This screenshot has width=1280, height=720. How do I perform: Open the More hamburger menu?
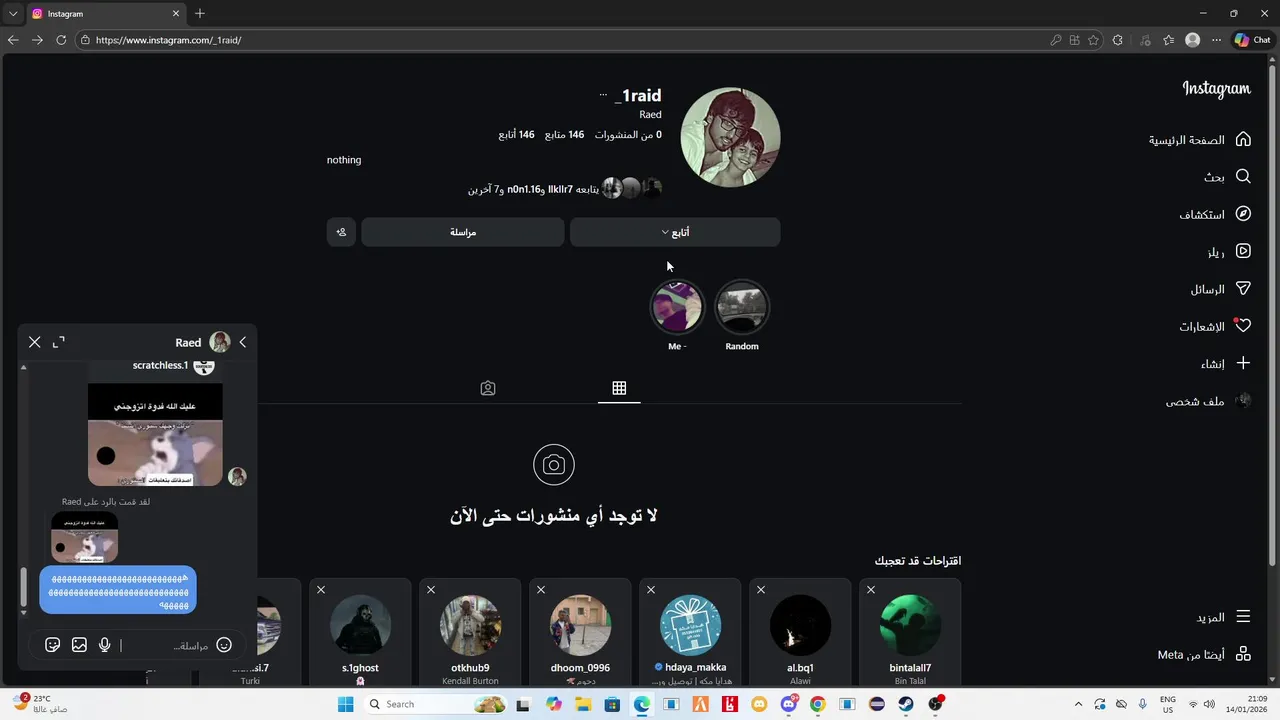(1243, 617)
